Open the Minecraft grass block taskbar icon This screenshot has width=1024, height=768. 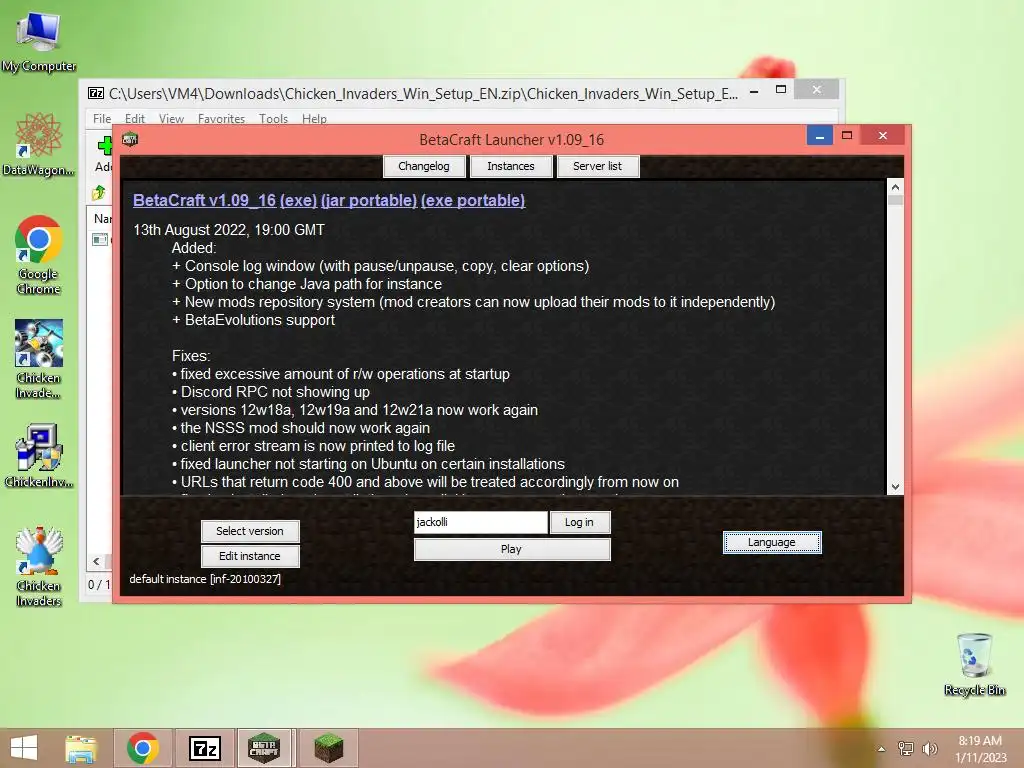[x=328, y=748]
